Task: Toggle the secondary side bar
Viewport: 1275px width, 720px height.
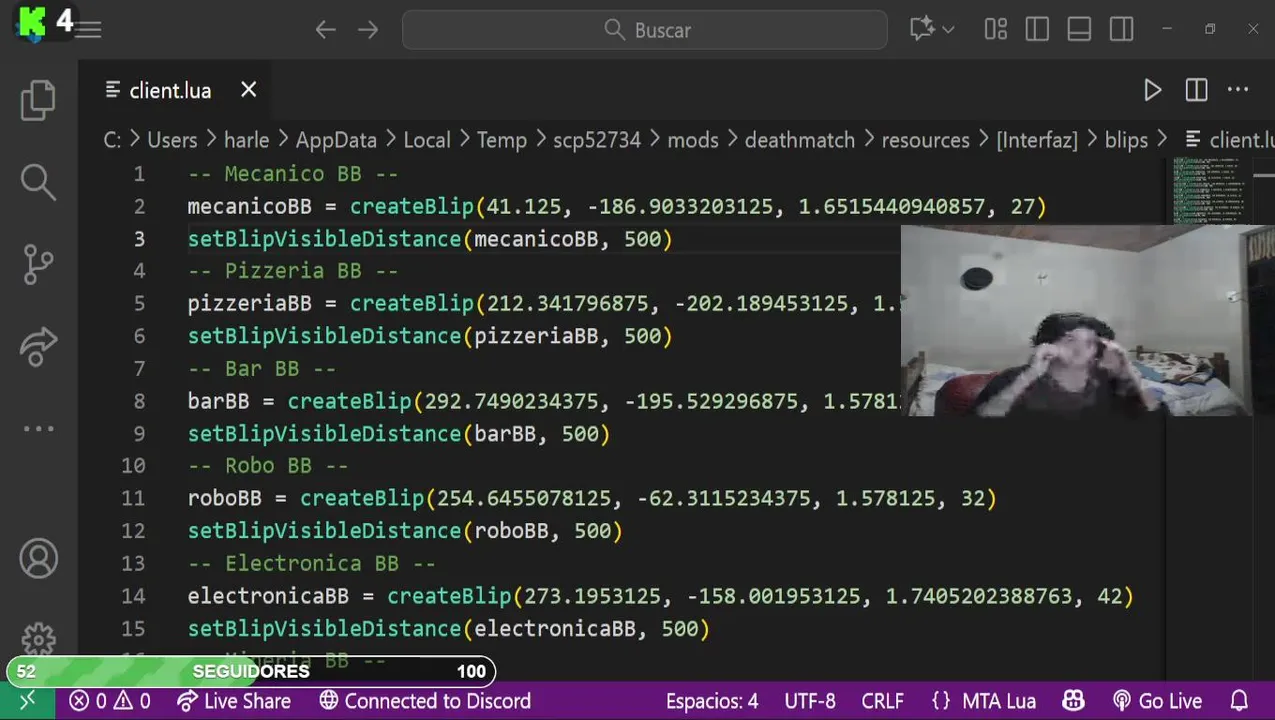Action: (x=1121, y=30)
